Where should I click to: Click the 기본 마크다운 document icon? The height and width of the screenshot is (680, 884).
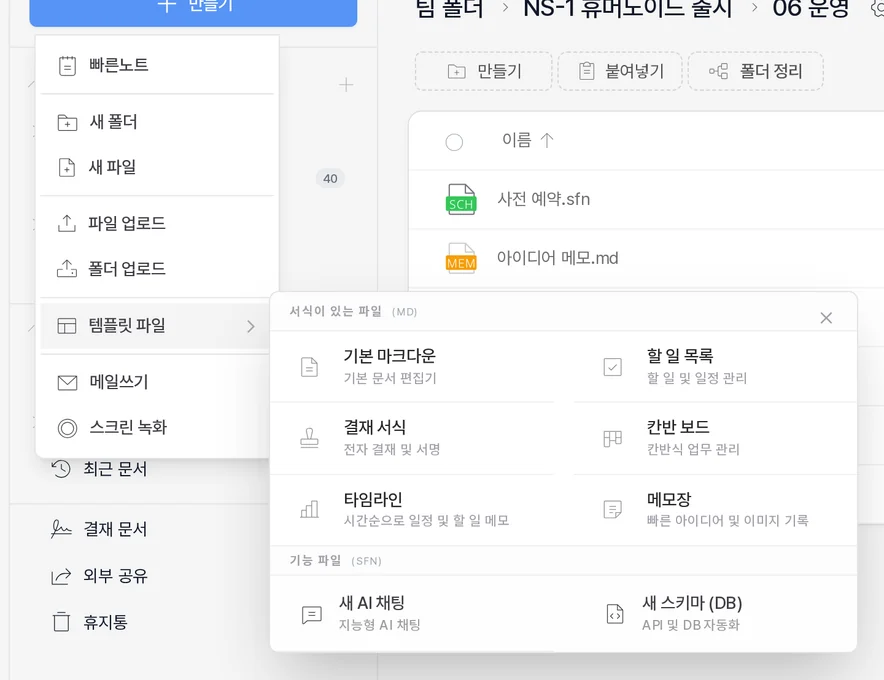point(310,367)
